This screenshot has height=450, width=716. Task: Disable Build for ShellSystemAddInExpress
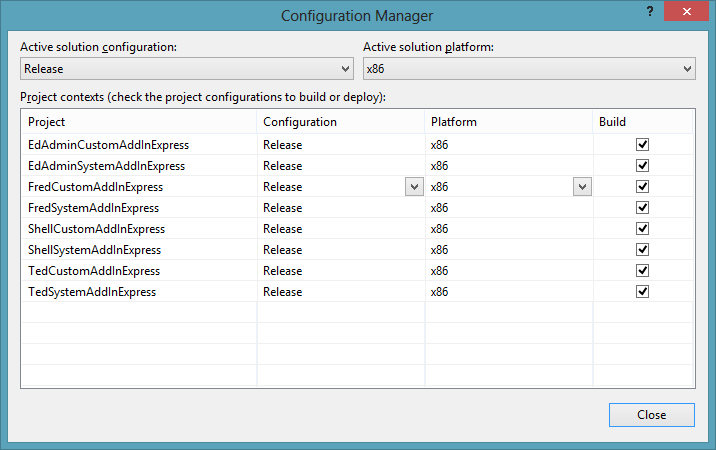tap(642, 249)
